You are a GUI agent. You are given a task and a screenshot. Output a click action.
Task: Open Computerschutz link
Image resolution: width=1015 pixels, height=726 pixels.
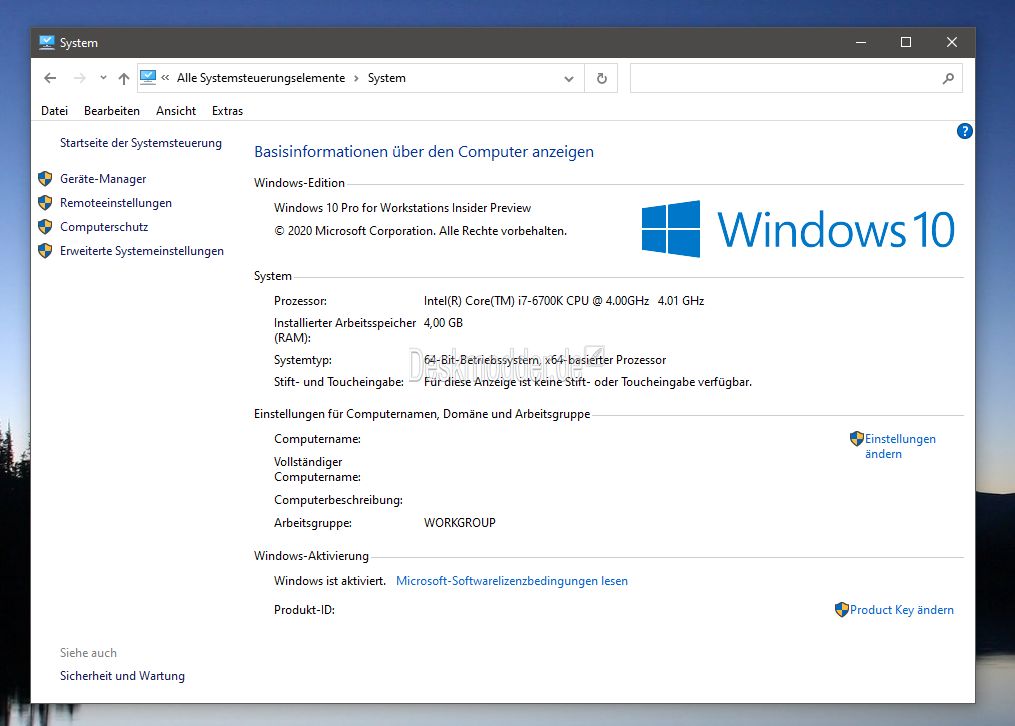coord(104,226)
